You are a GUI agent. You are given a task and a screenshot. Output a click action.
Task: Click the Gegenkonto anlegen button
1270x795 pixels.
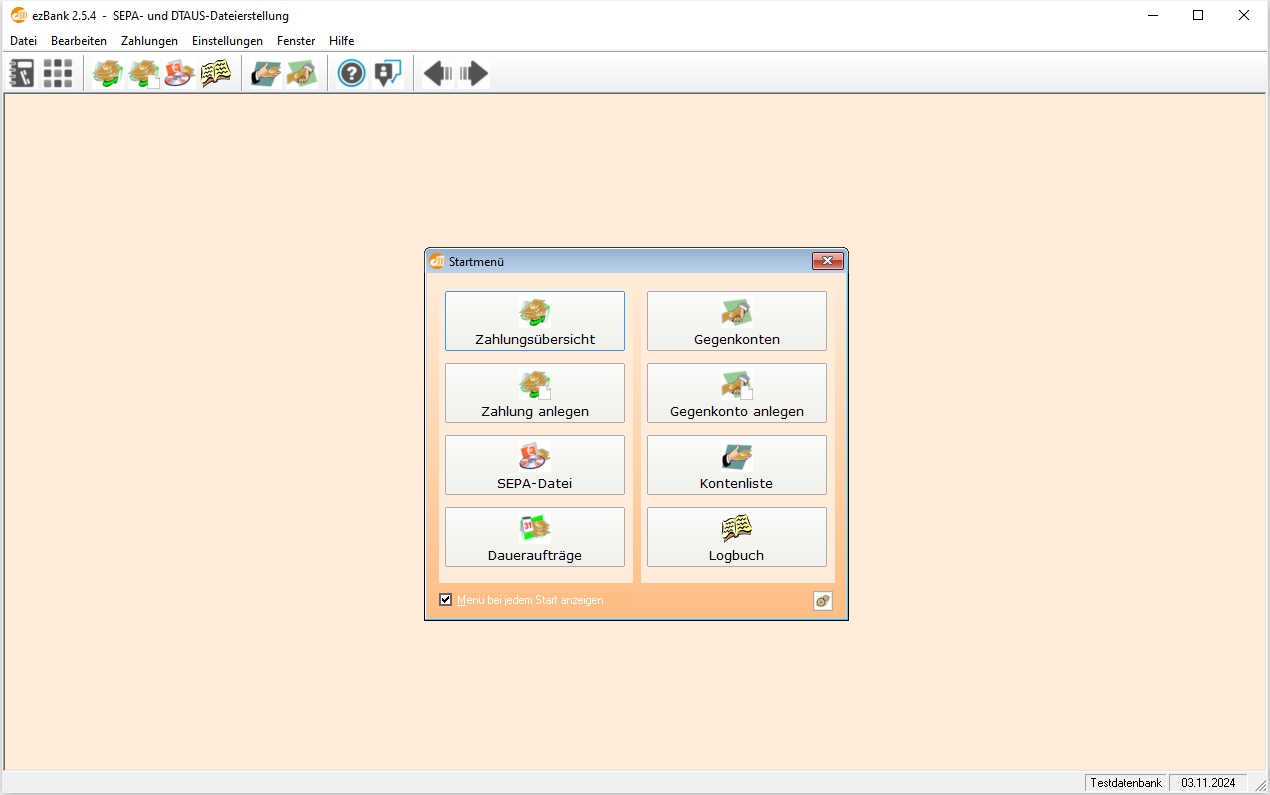point(737,393)
